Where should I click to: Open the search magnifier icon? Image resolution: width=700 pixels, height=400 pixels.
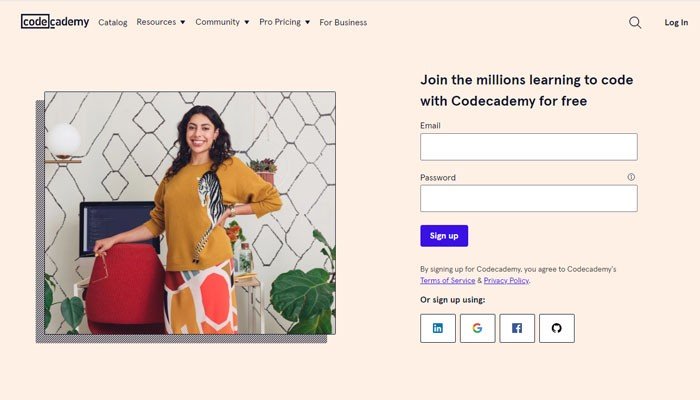click(635, 22)
